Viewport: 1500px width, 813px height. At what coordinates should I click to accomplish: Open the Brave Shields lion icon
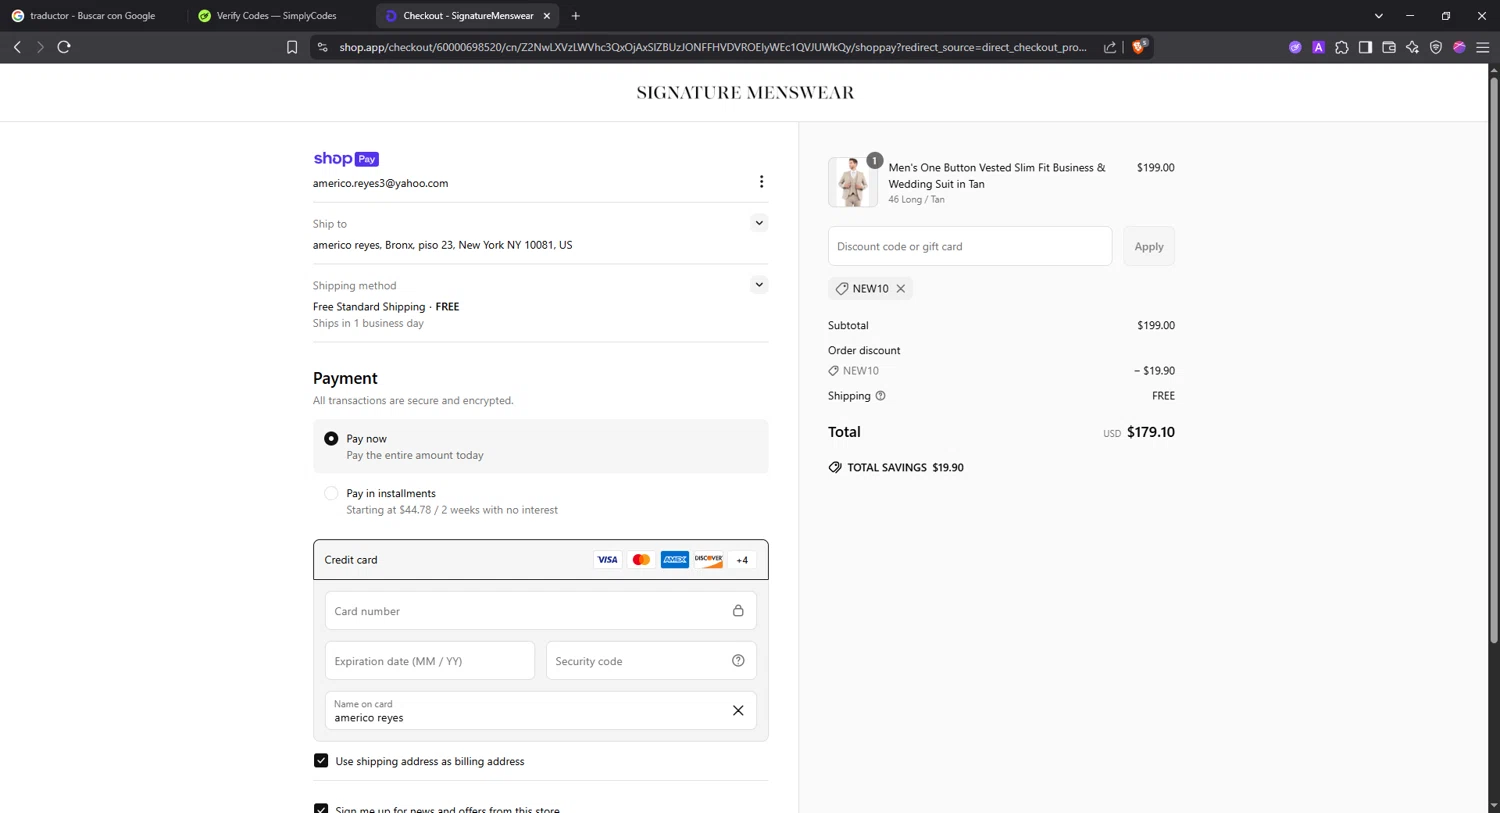(x=1139, y=46)
